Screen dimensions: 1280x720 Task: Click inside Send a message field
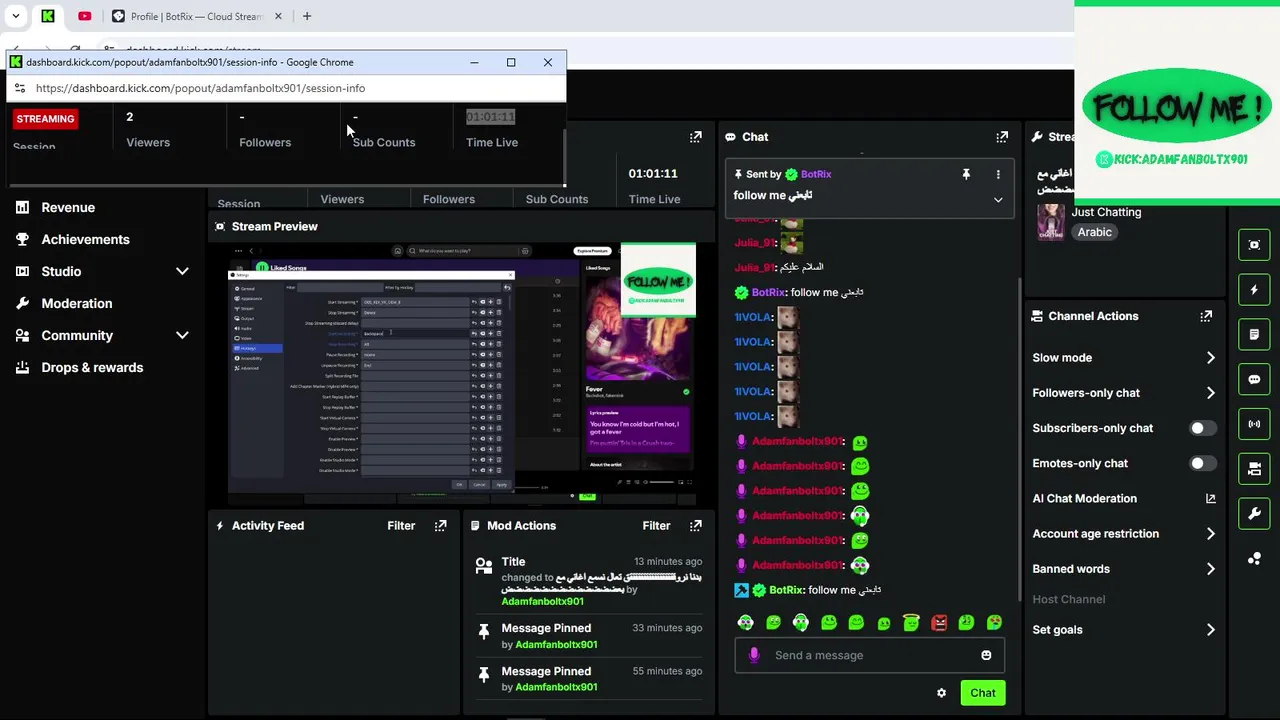[x=870, y=655]
